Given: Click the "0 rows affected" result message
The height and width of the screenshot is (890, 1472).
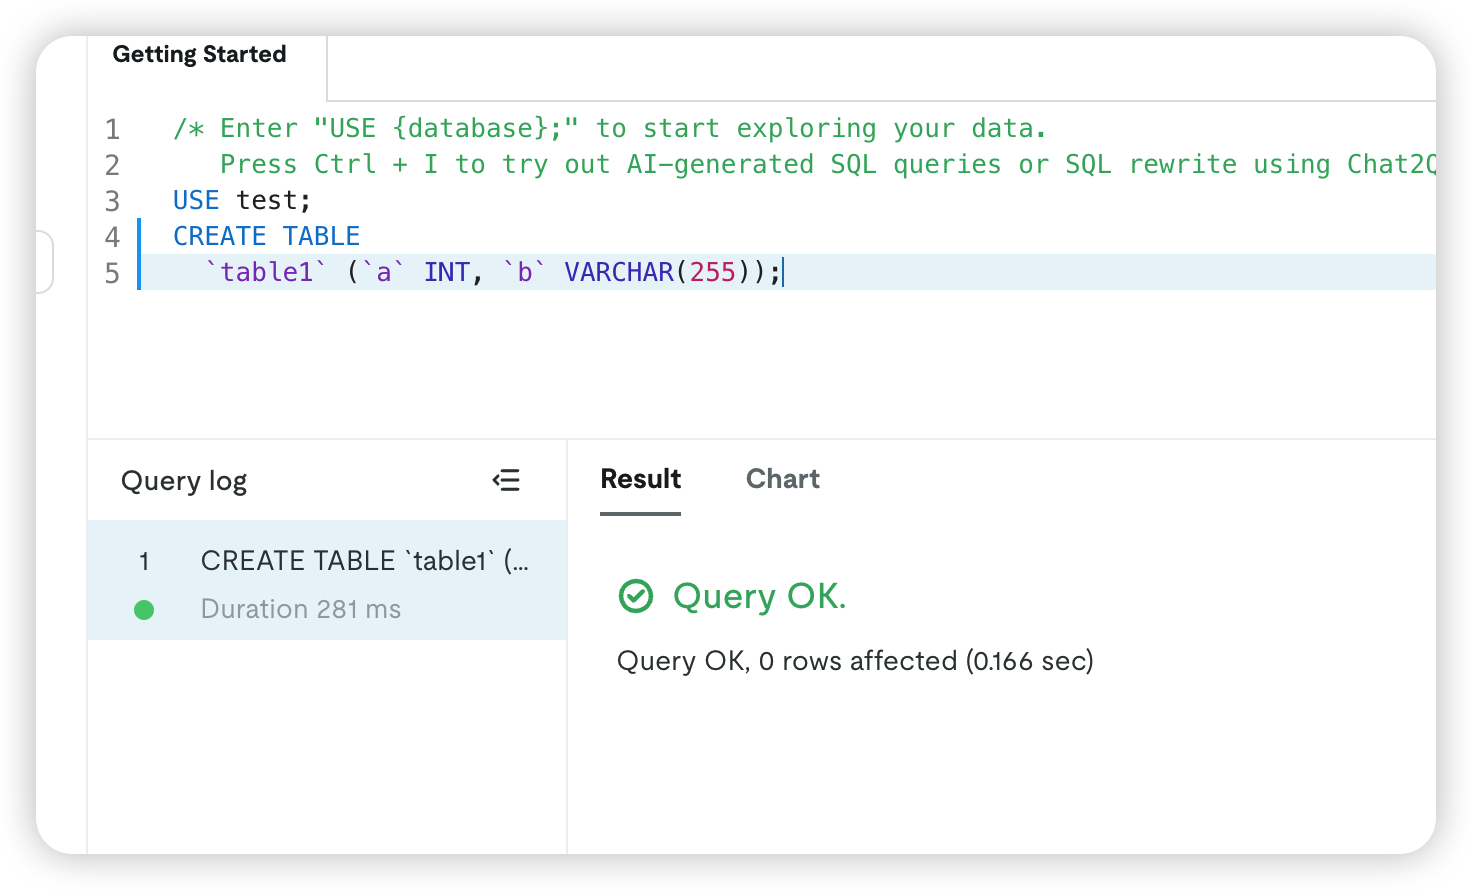Looking at the screenshot, I should pos(856,661).
